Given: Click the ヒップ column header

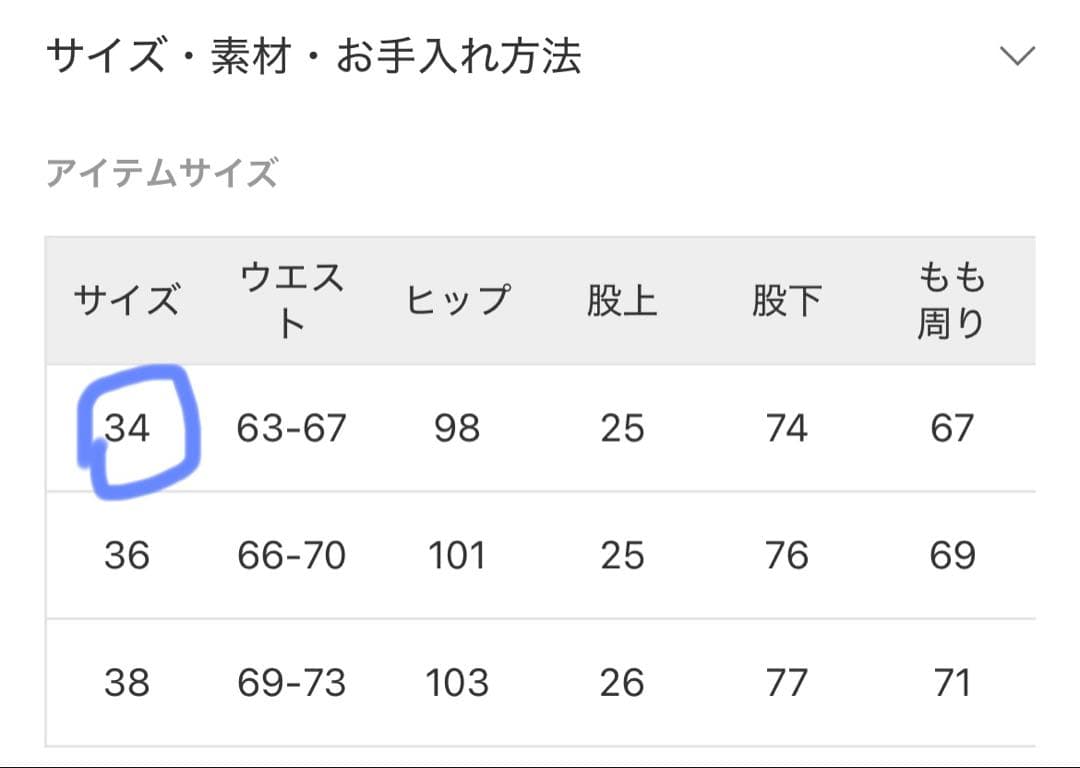Looking at the screenshot, I should point(457,300).
